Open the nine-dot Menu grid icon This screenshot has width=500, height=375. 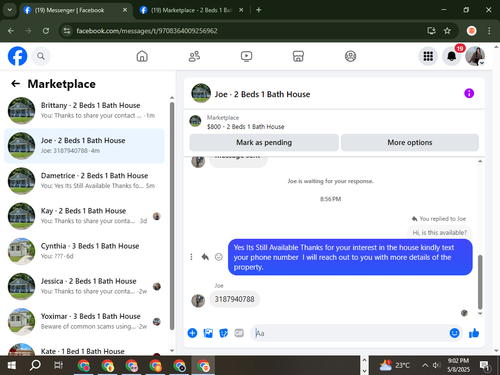click(x=428, y=56)
